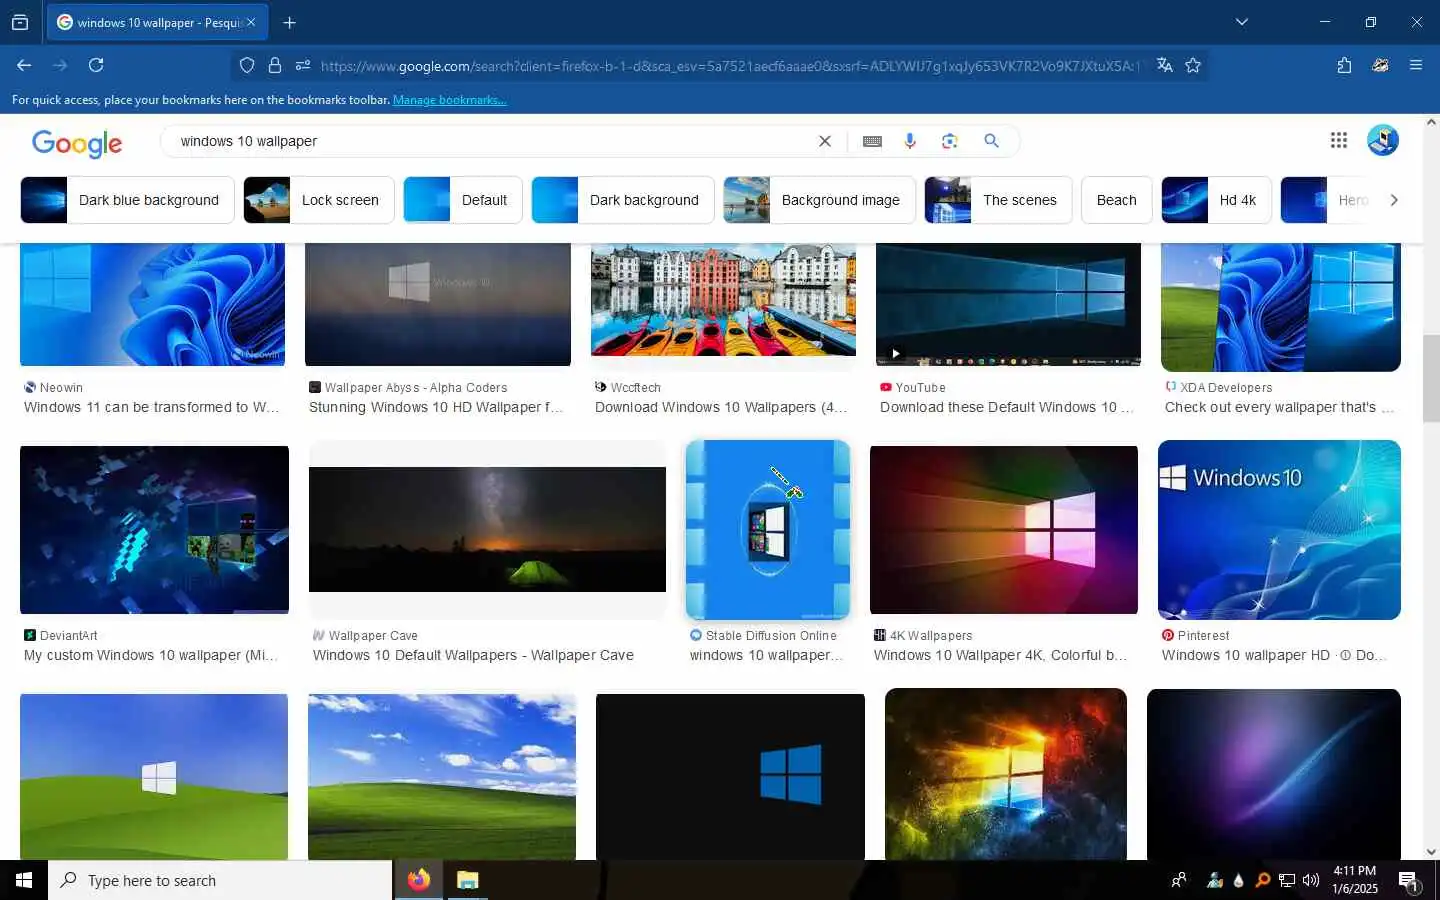Open fiery colorful Windows logo thumbnail
1440x900 pixels.
1006,774
